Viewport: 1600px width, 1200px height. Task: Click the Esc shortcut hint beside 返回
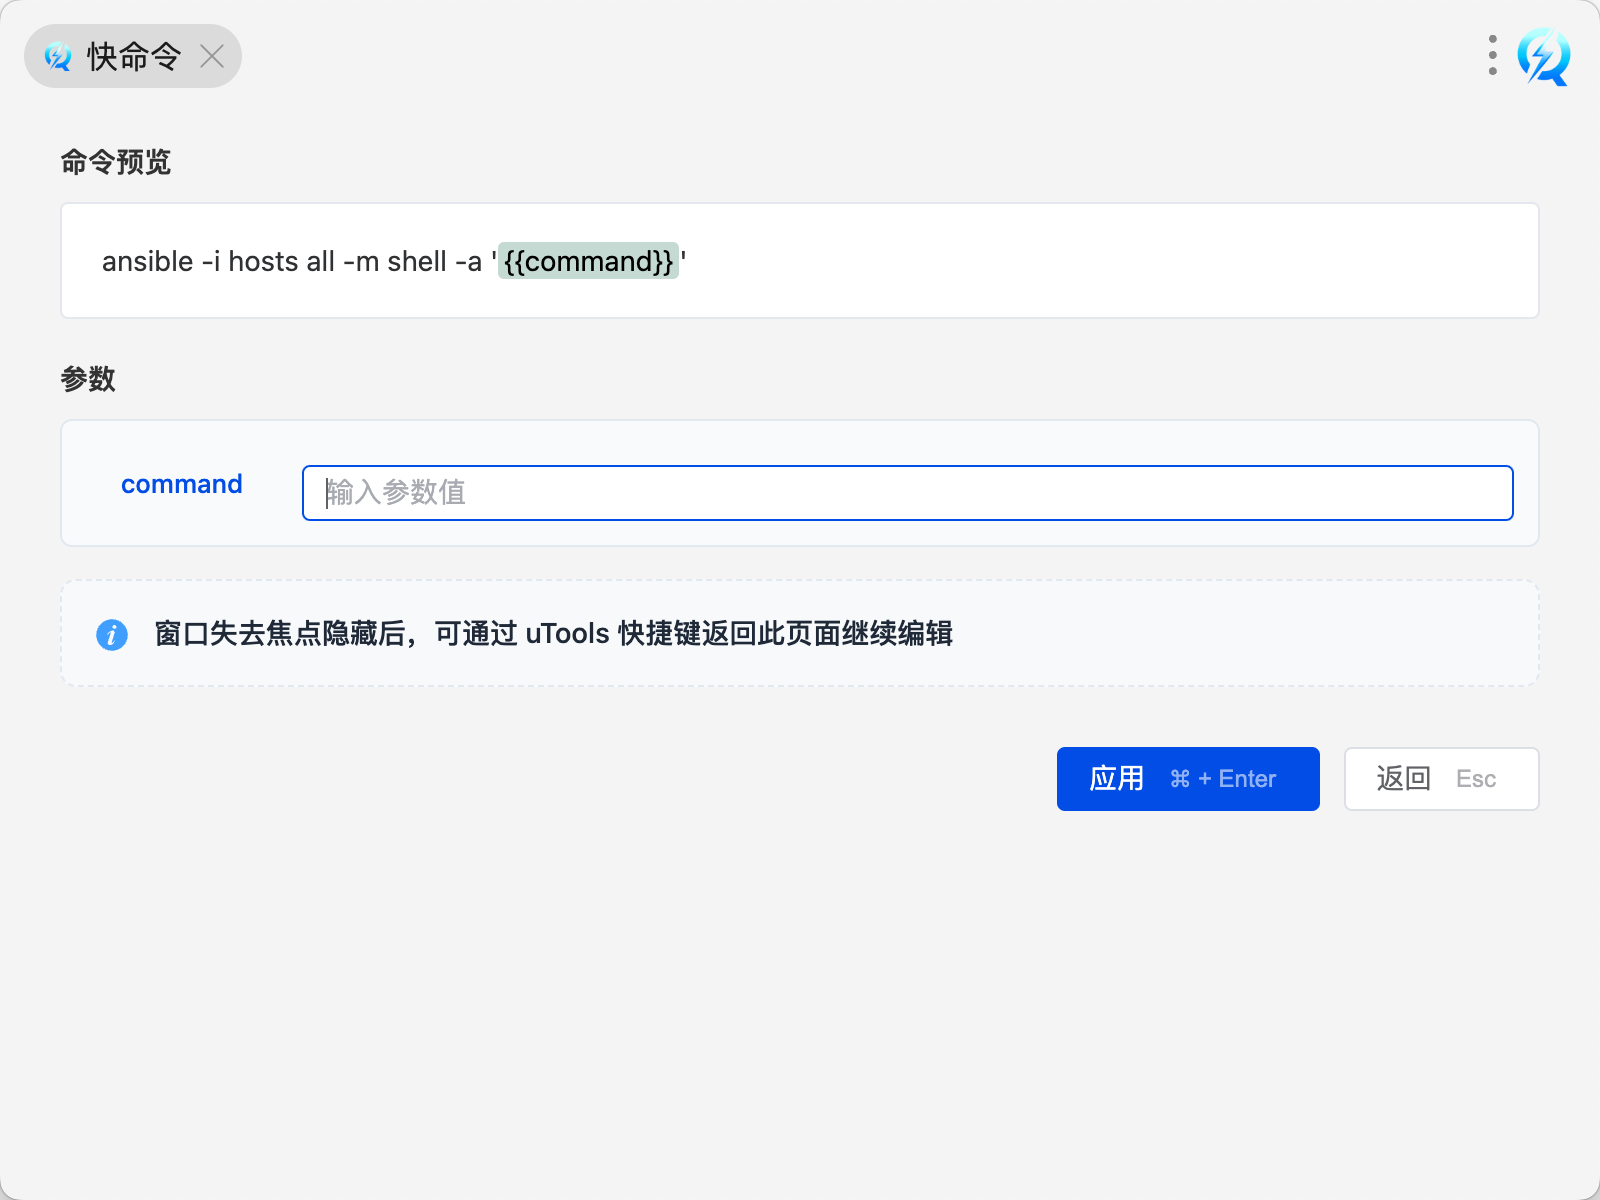click(x=1476, y=779)
